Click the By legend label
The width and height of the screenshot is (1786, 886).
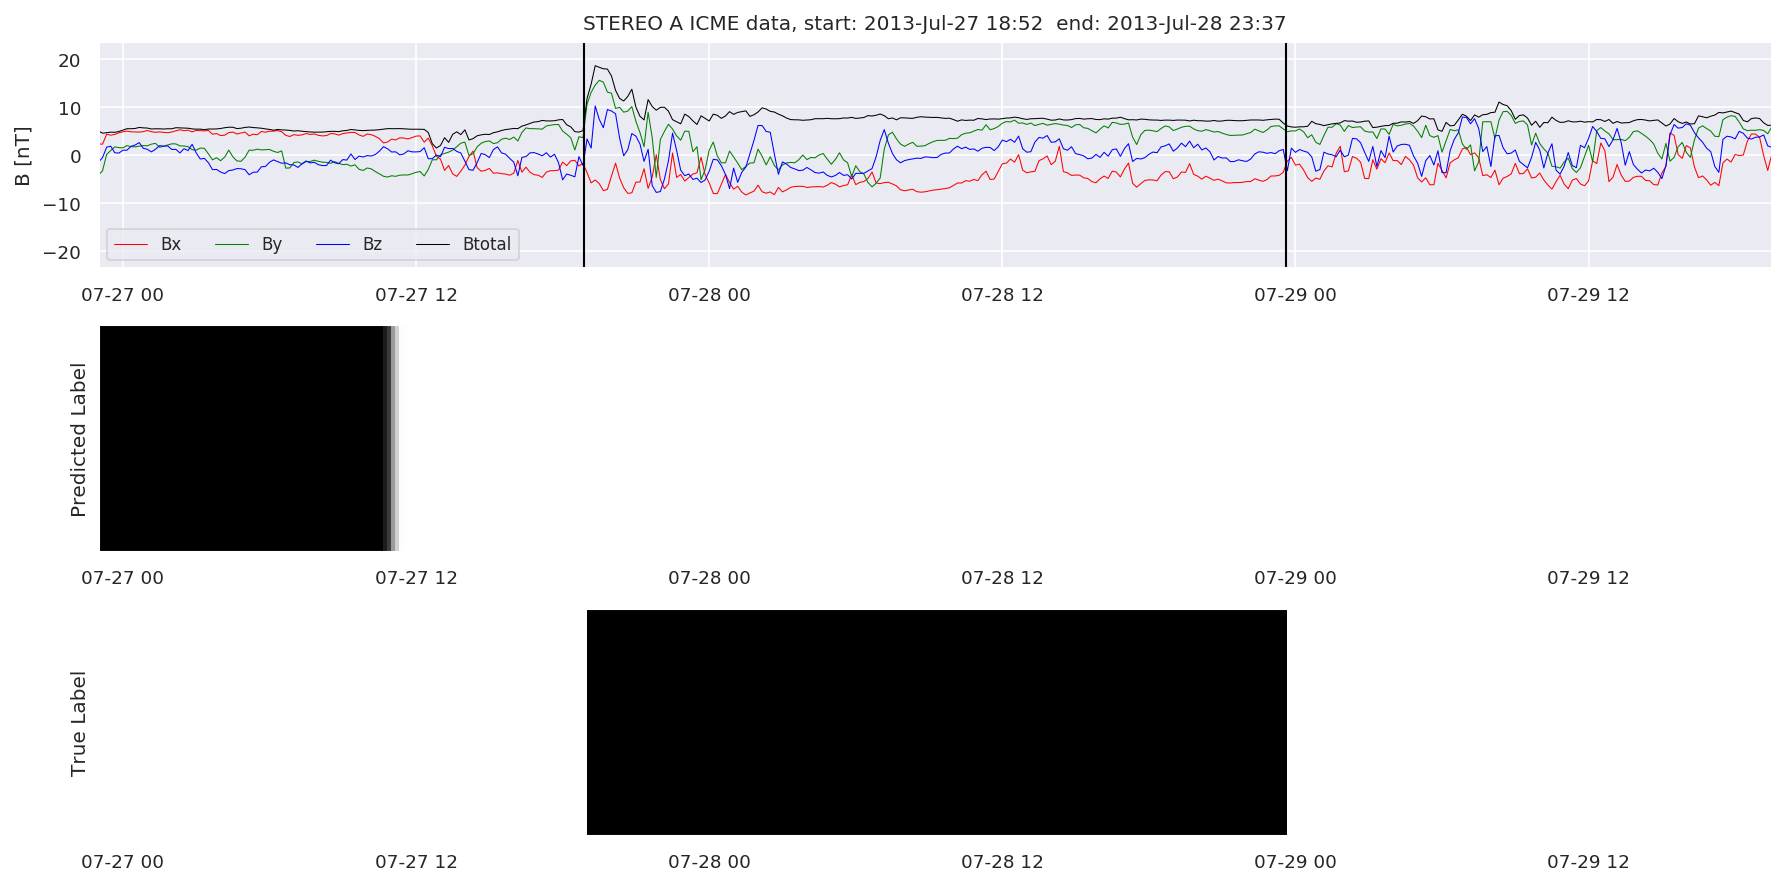point(272,245)
